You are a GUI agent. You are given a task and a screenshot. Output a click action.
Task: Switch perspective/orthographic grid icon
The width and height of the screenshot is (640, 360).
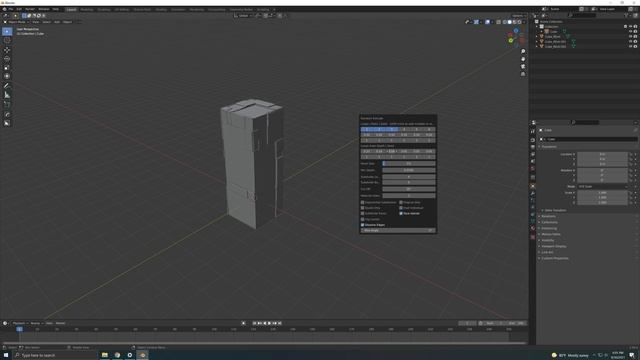(523, 74)
